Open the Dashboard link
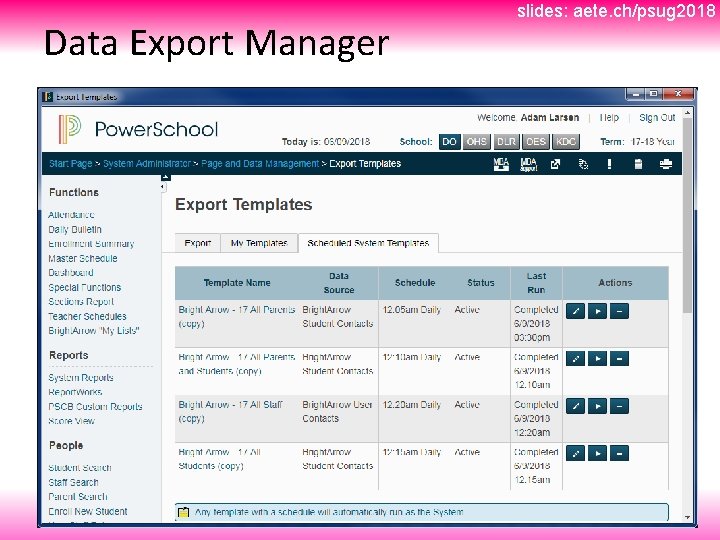 pyautogui.click(x=71, y=273)
